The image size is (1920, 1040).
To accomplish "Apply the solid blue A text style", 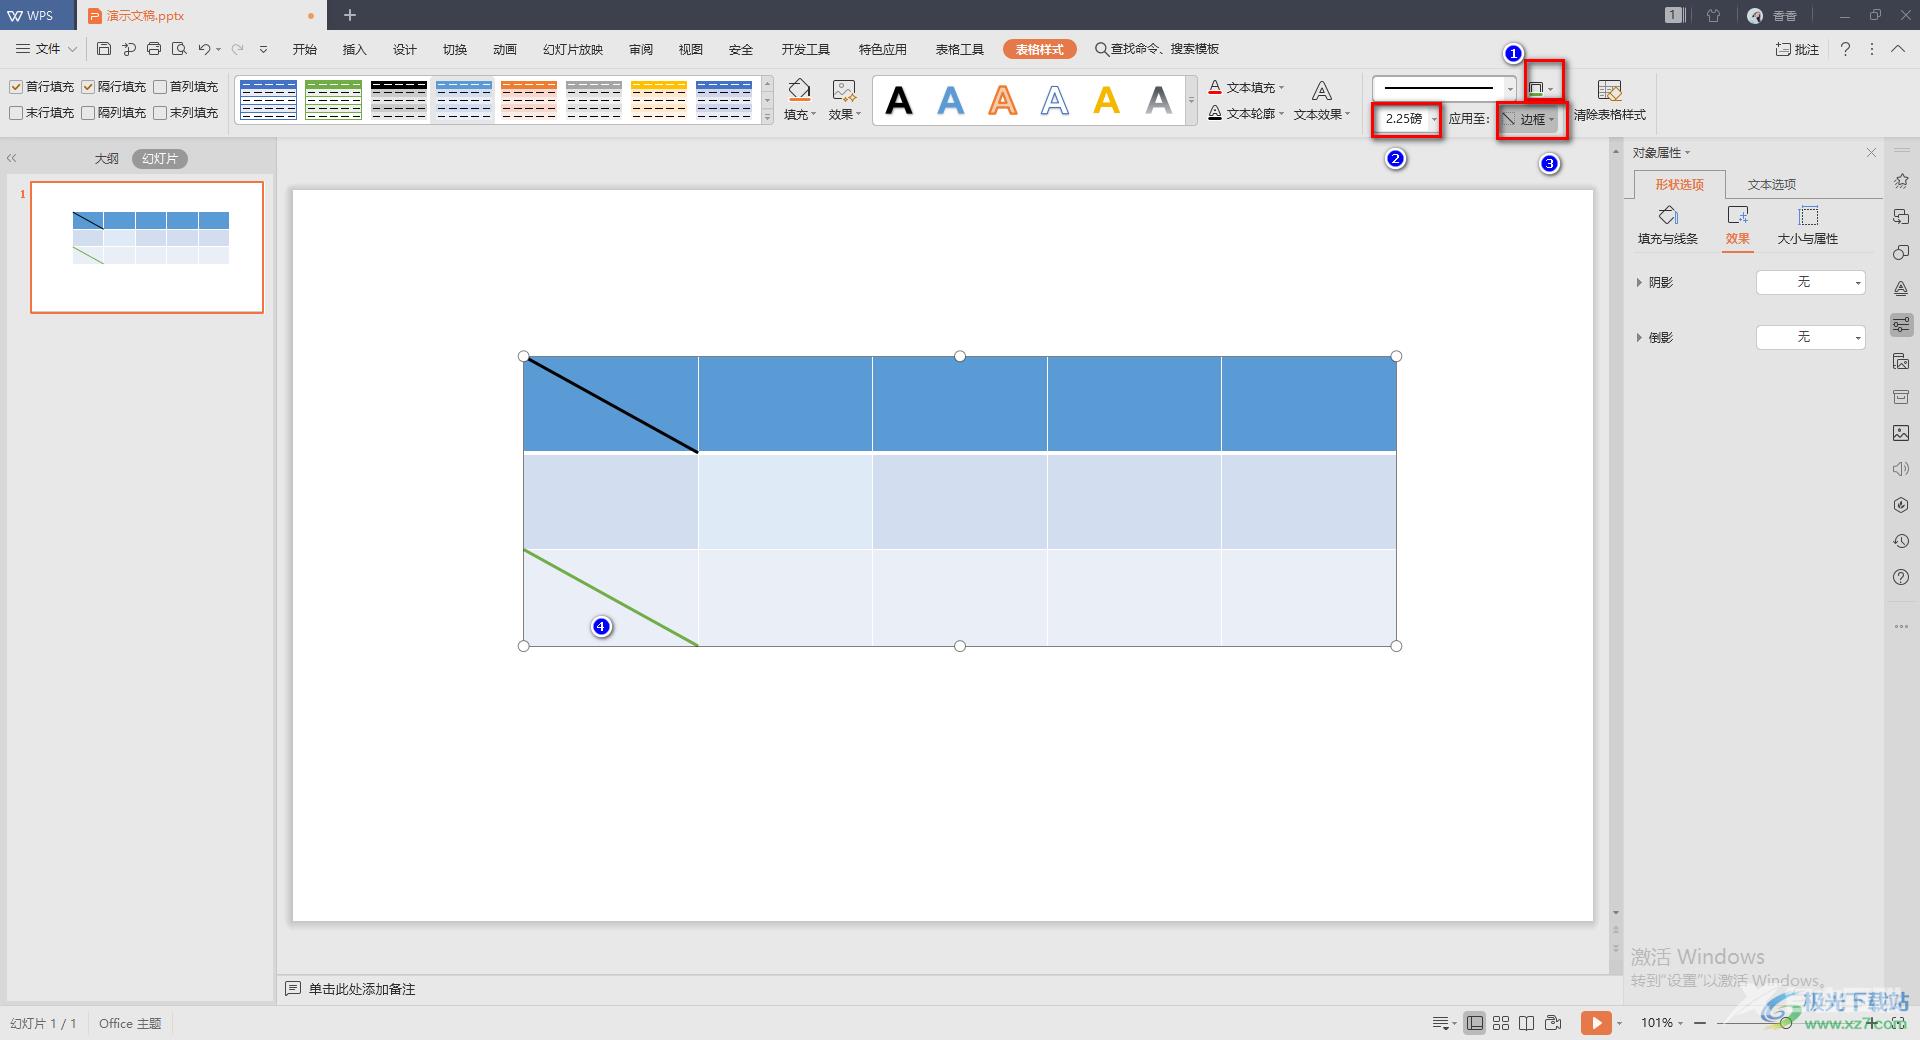I will [951, 100].
